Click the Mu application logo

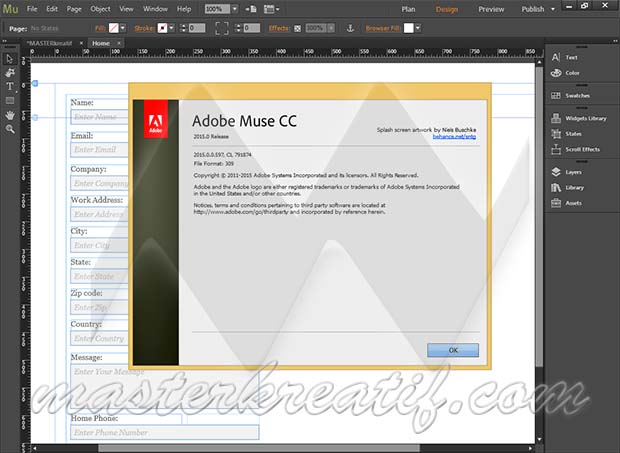click(x=10, y=9)
